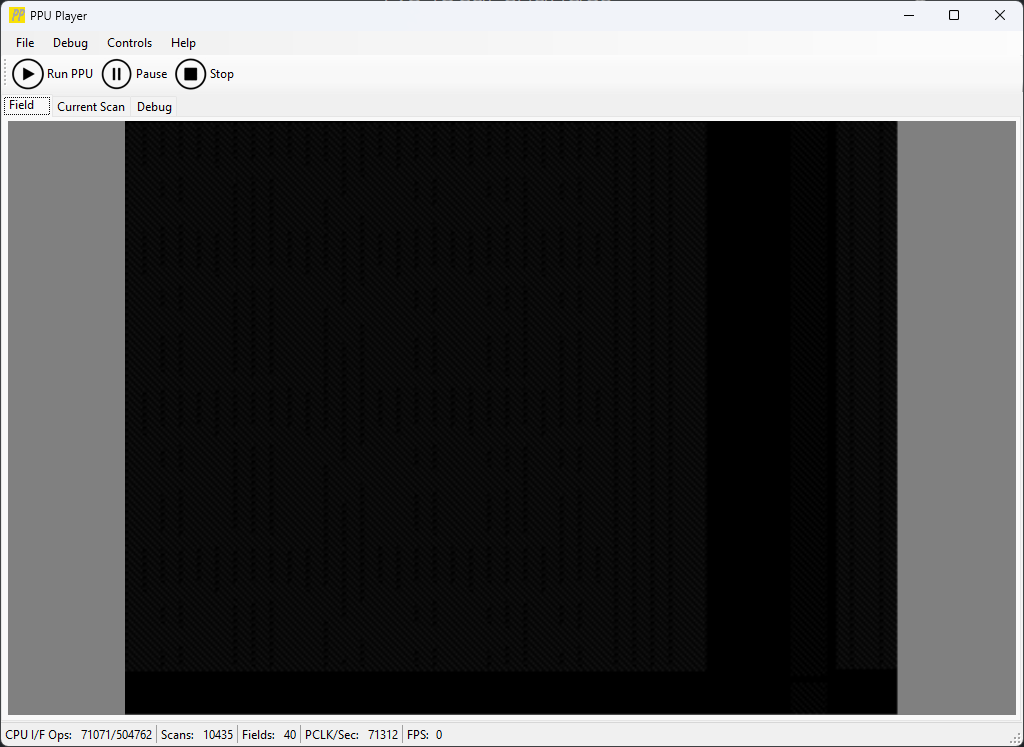The image size is (1024, 747).
Task: Click the PCLK/Sec status indicator
Action: [x=351, y=735]
